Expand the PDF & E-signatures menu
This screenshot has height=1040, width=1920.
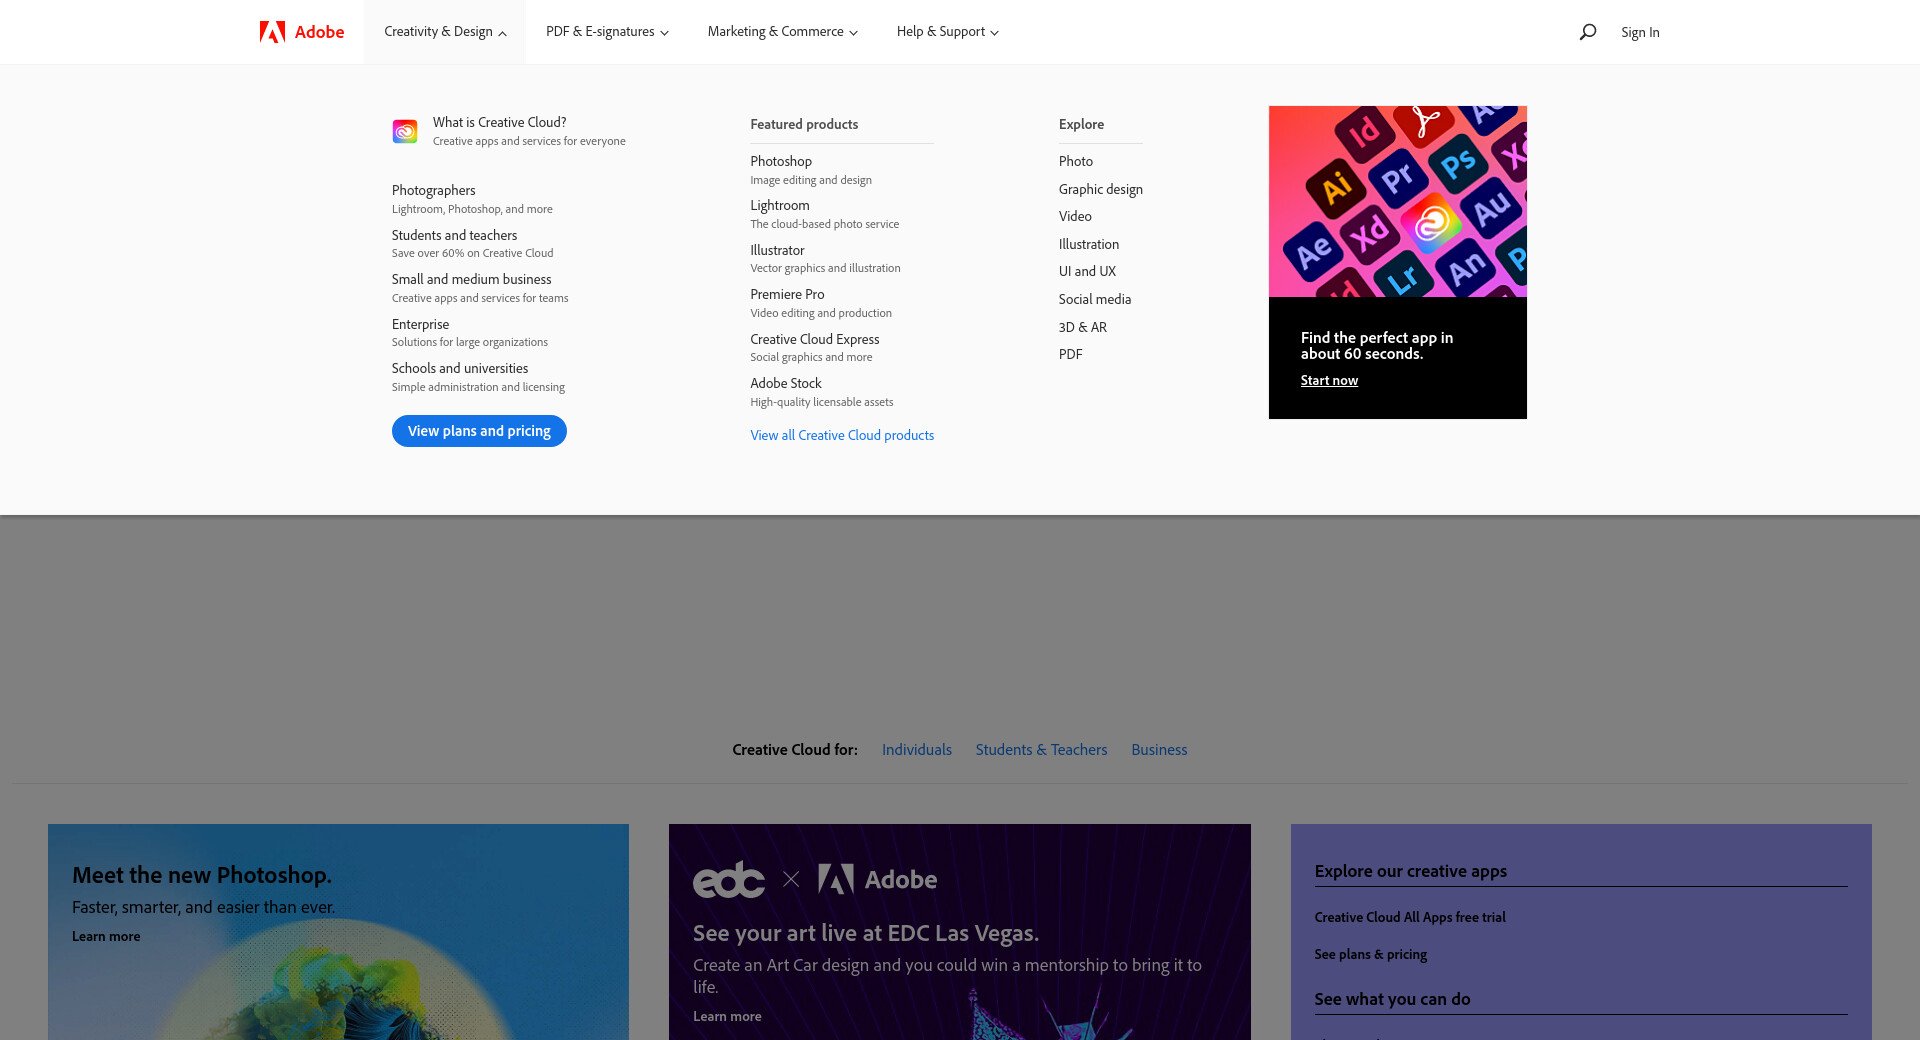point(607,32)
